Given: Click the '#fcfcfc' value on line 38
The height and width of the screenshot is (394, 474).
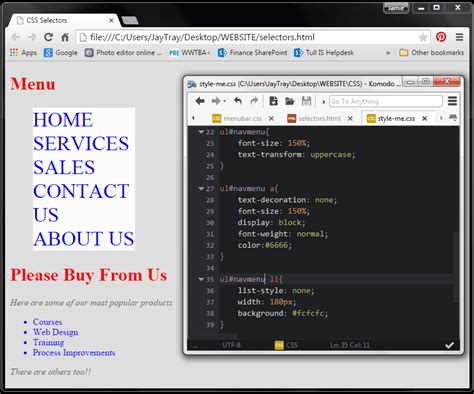Looking at the screenshot, I should pyautogui.click(x=308, y=313).
